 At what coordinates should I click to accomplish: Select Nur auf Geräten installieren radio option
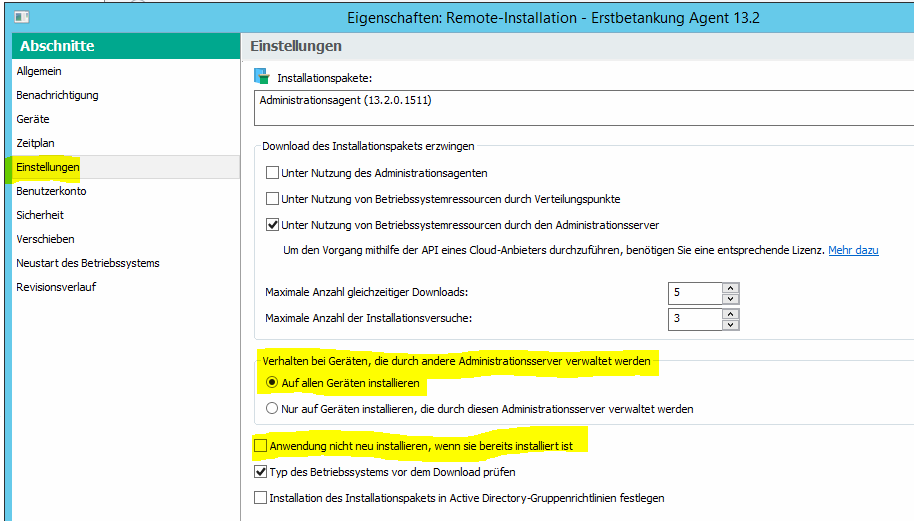272,409
